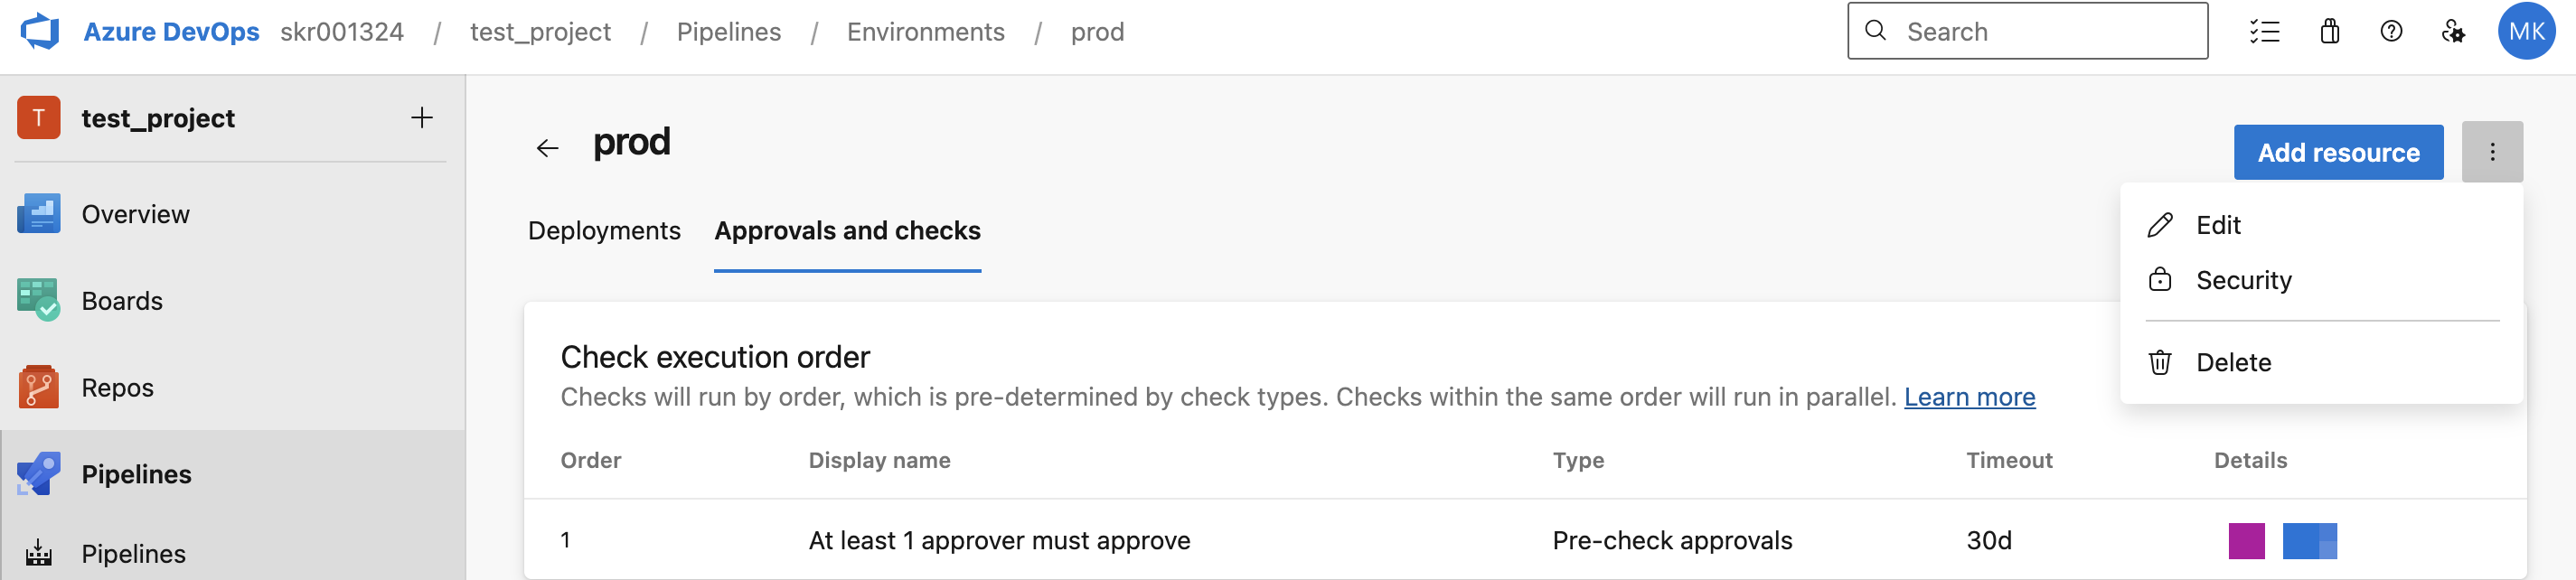
Task: Switch to the Deployments tab
Action: pyautogui.click(x=604, y=231)
